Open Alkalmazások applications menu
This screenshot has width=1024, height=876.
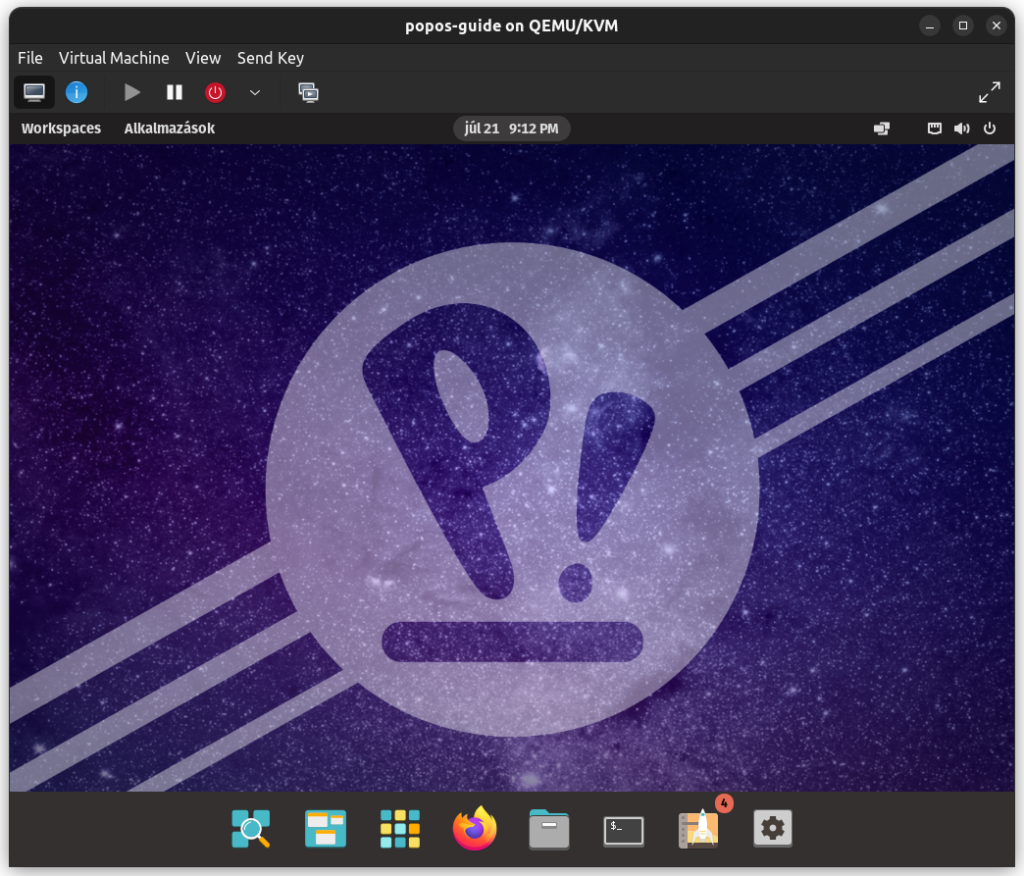click(169, 128)
